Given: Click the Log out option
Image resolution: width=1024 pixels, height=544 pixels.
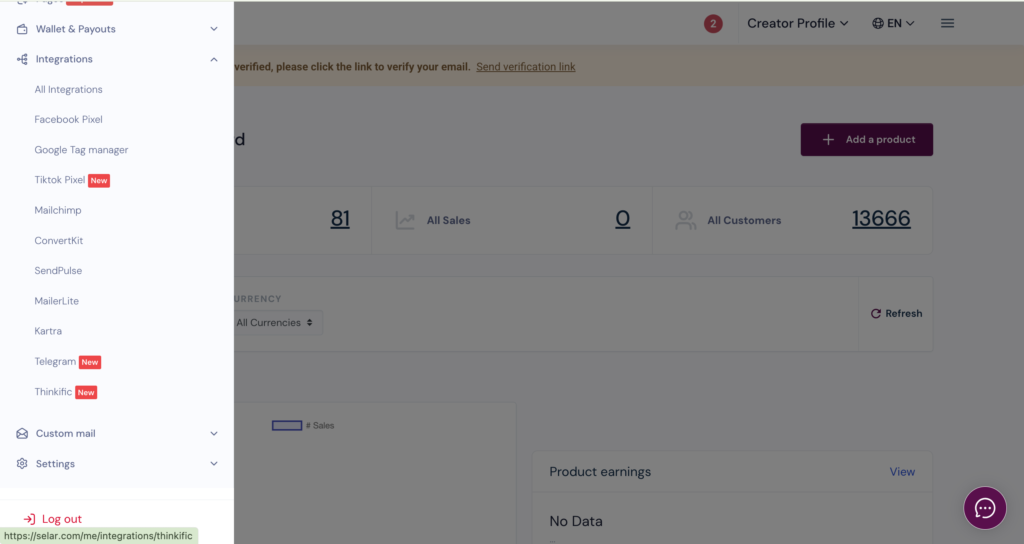Looking at the screenshot, I should coord(61,519).
